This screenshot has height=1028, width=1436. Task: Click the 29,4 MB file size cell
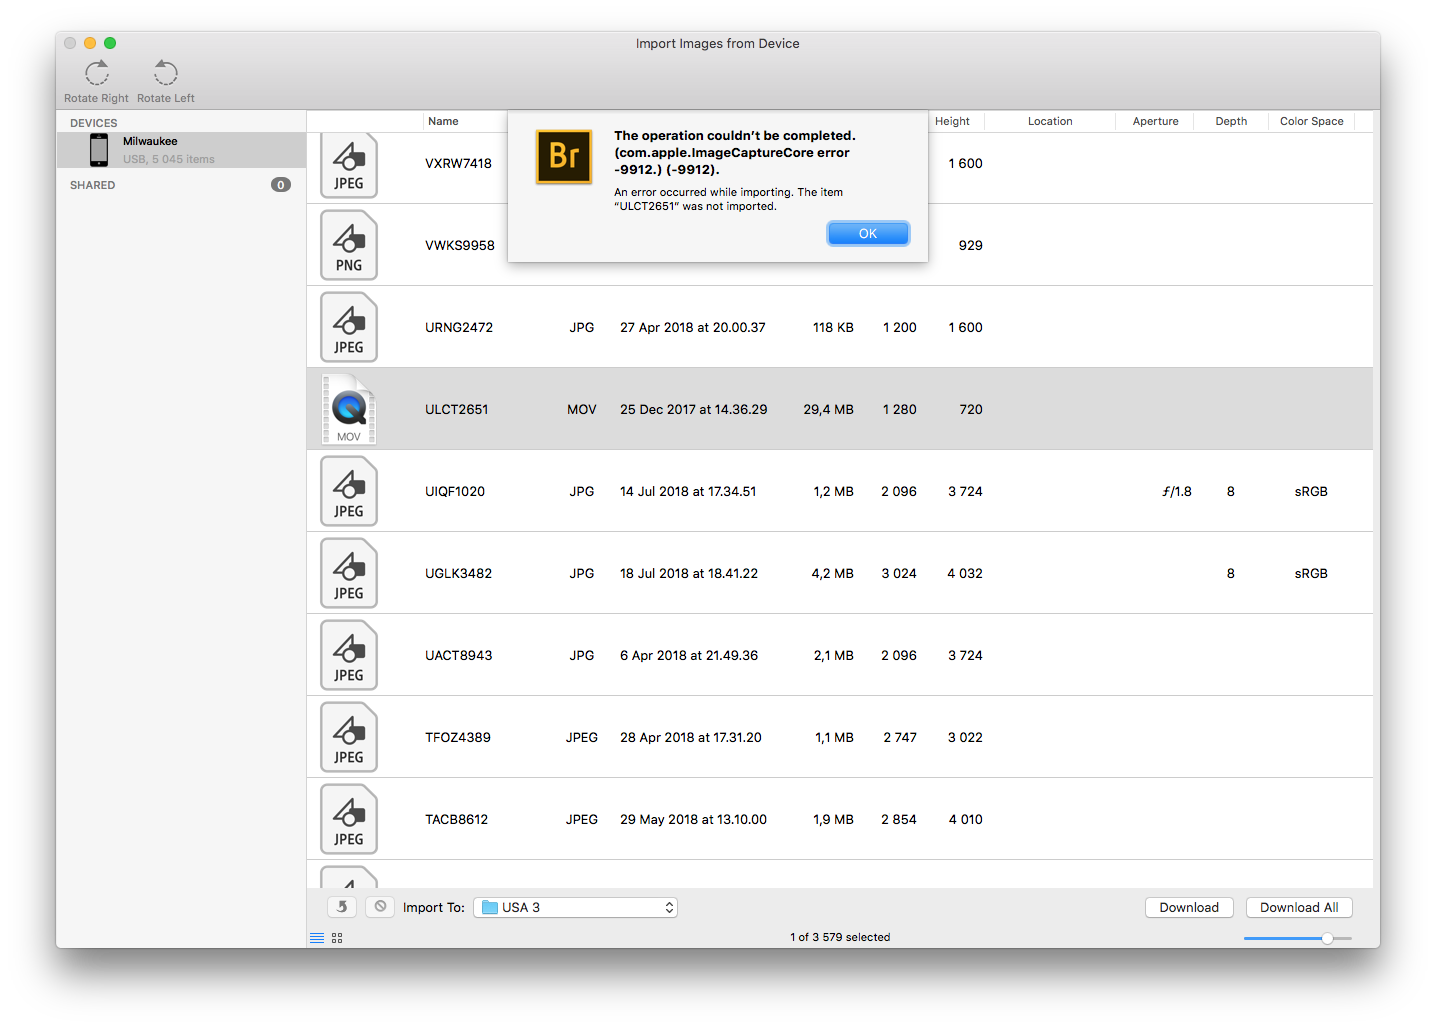829,409
